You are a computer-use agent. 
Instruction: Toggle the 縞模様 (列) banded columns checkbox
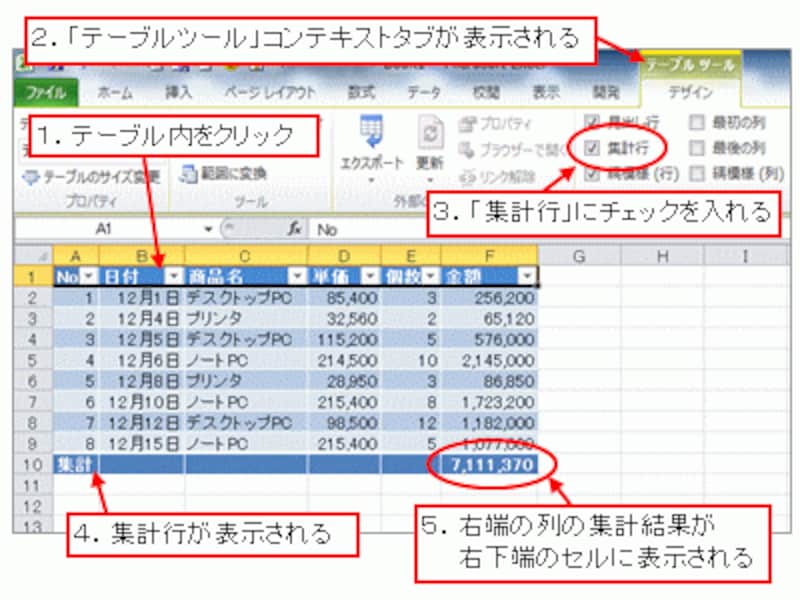click(696, 174)
